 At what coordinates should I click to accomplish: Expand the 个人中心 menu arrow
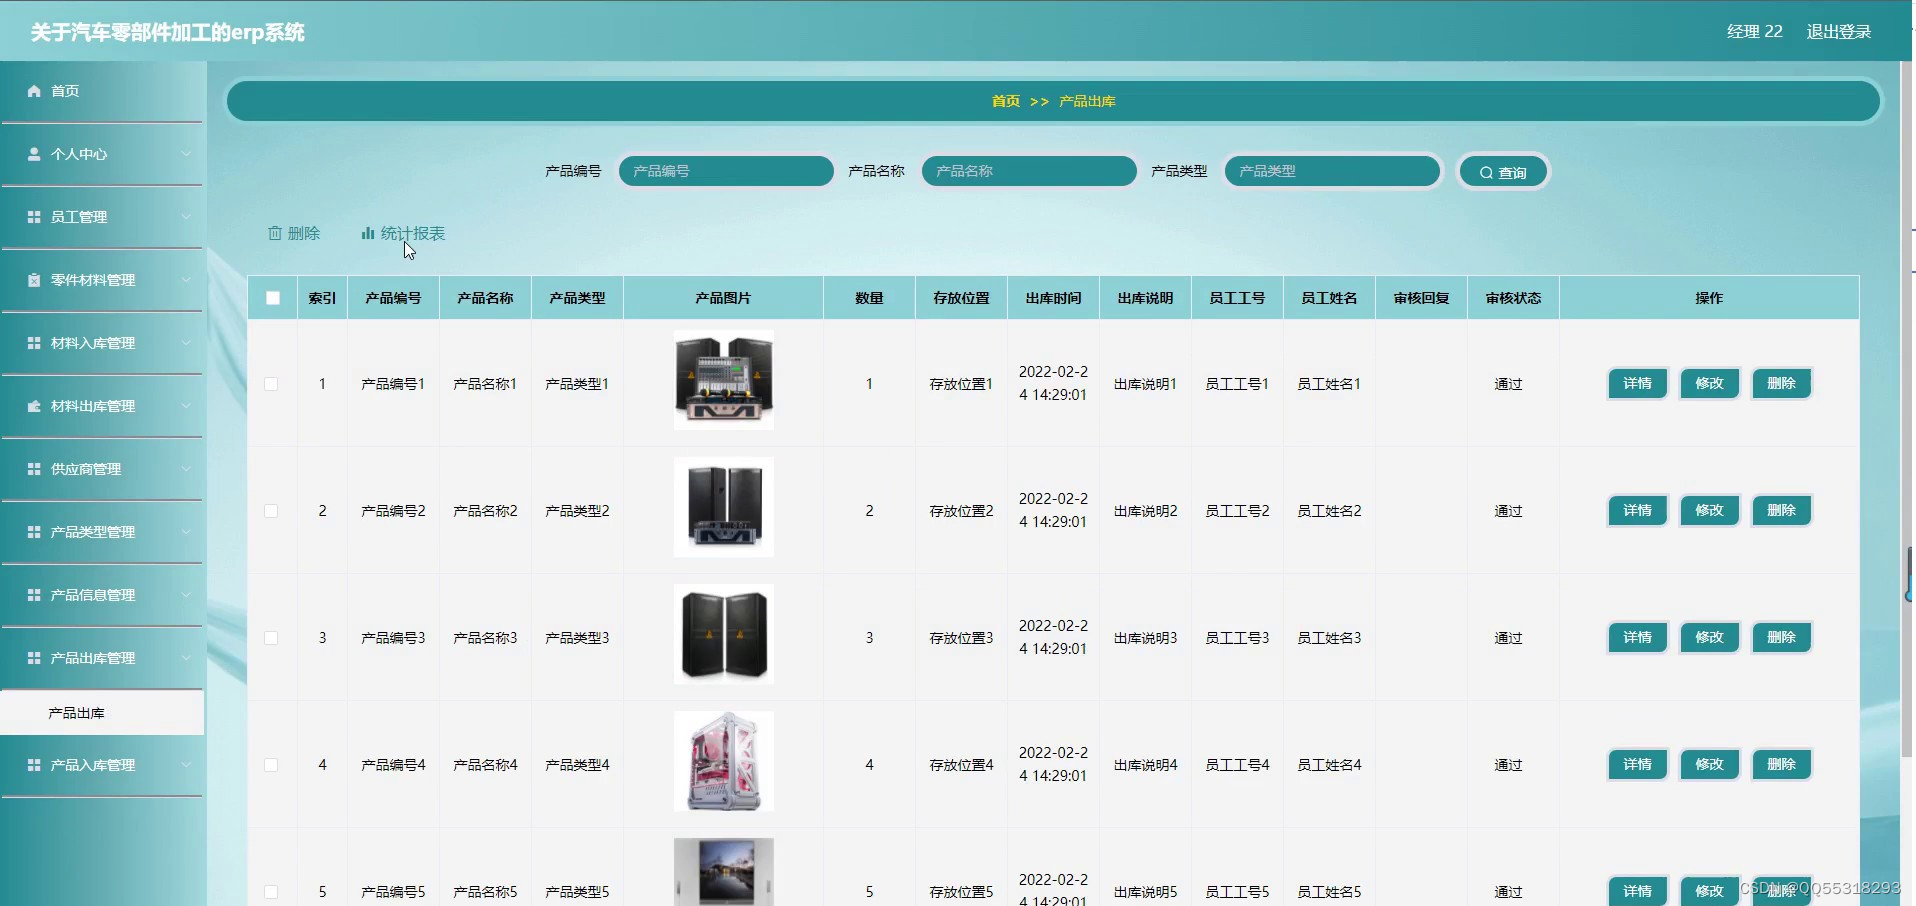186,154
